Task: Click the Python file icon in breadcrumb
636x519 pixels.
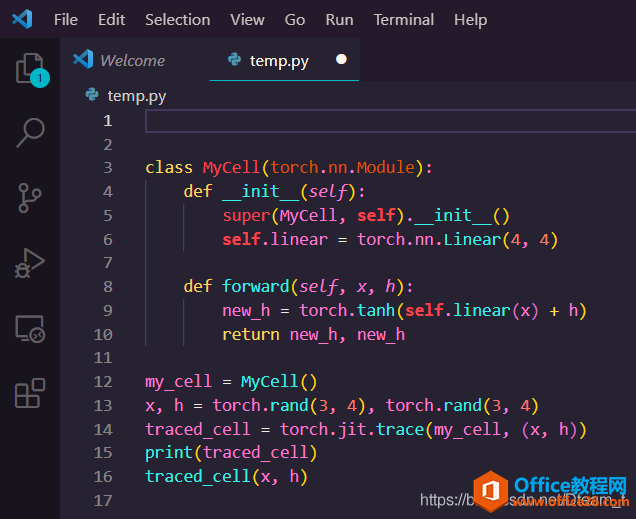Action: pos(93,96)
